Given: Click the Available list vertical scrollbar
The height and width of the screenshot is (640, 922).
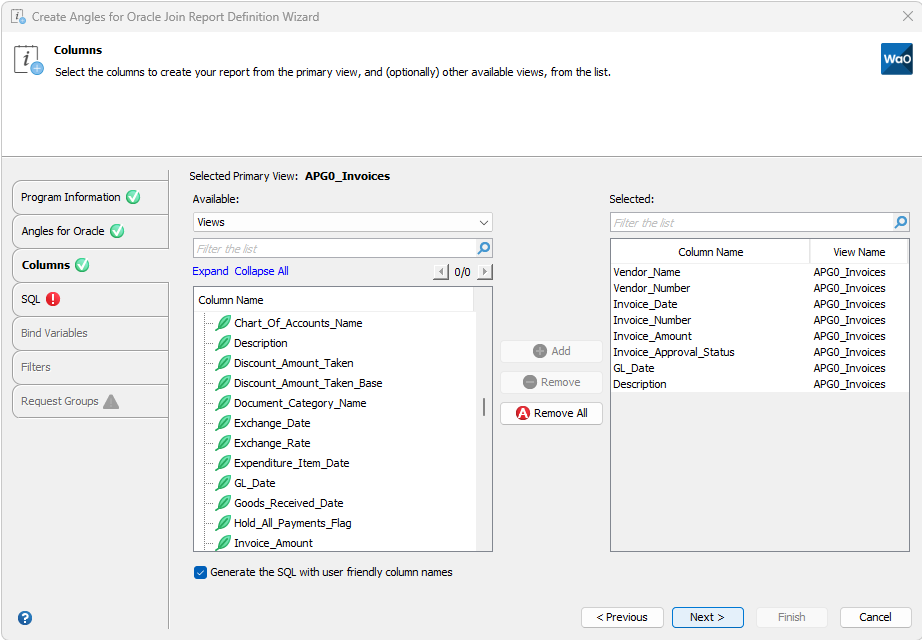Looking at the screenshot, I should tap(484, 407).
